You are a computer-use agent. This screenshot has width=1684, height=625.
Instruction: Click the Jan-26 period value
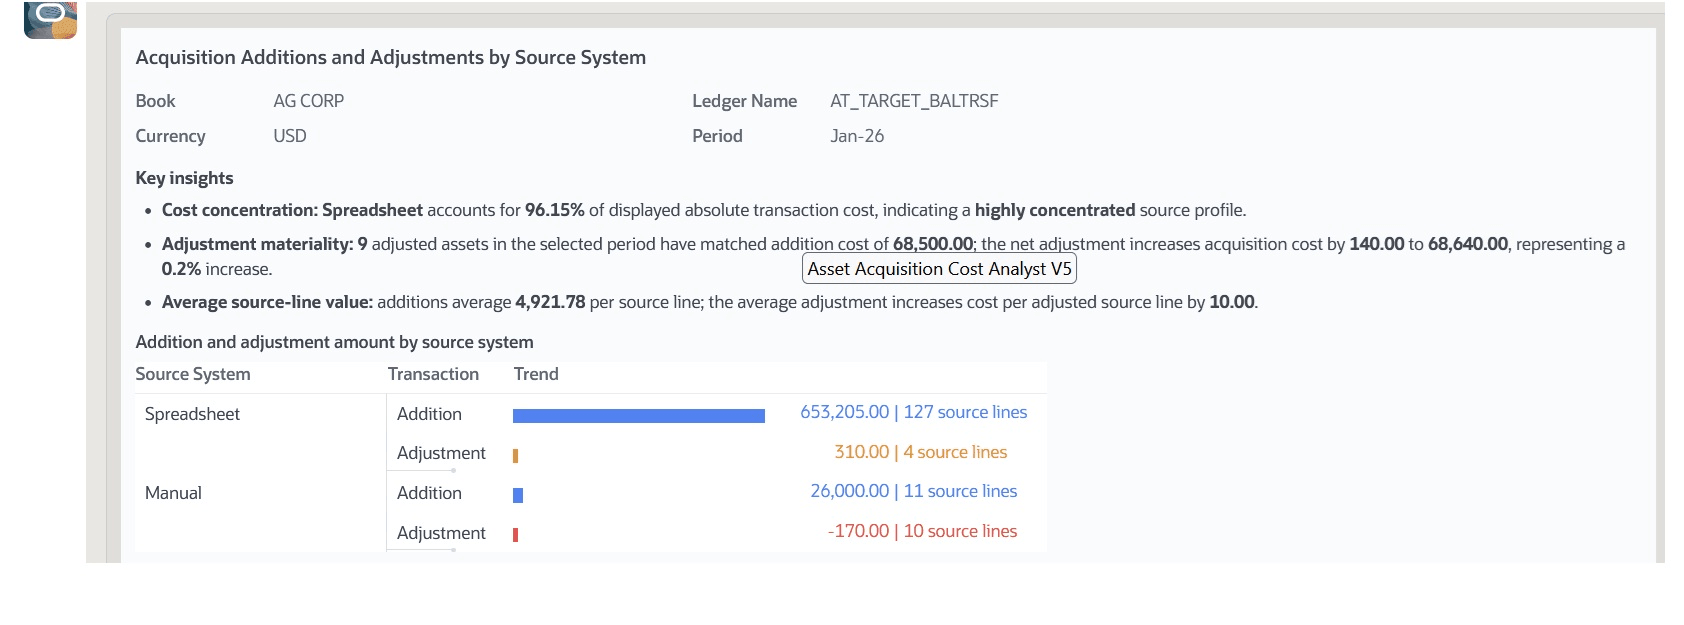click(x=857, y=136)
